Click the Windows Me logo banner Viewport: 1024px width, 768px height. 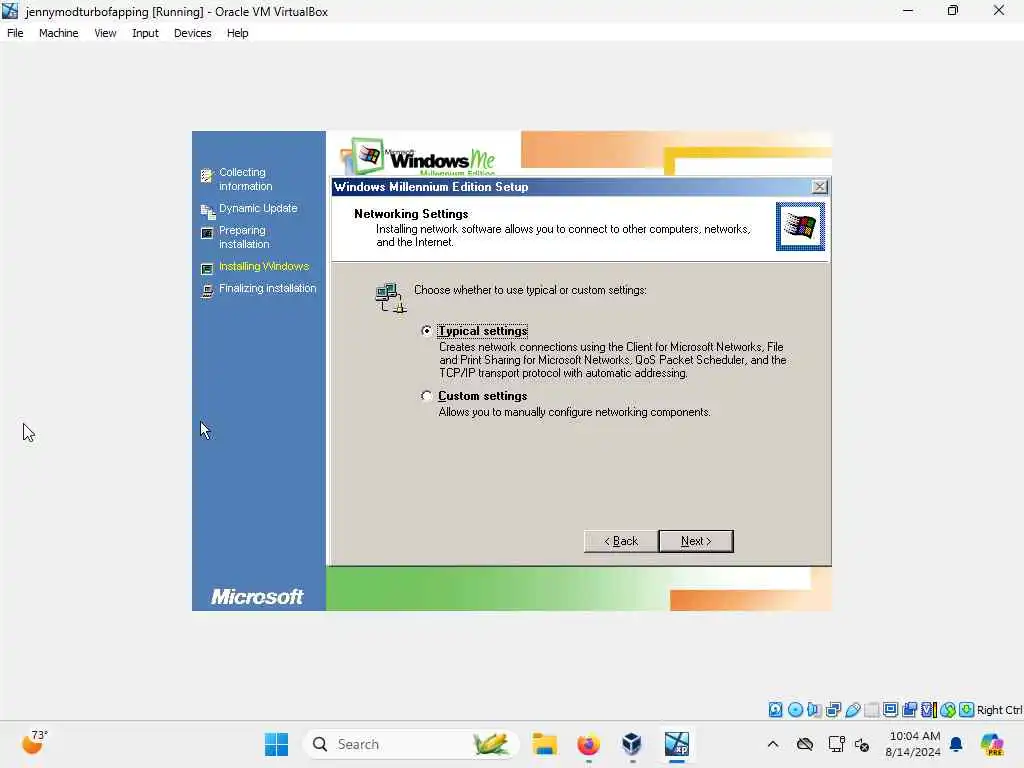[x=418, y=157]
